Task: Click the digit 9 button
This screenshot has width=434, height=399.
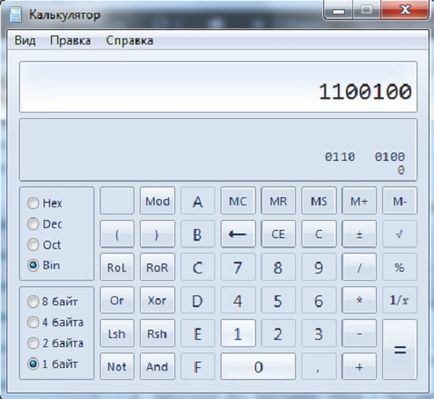Action: (319, 267)
